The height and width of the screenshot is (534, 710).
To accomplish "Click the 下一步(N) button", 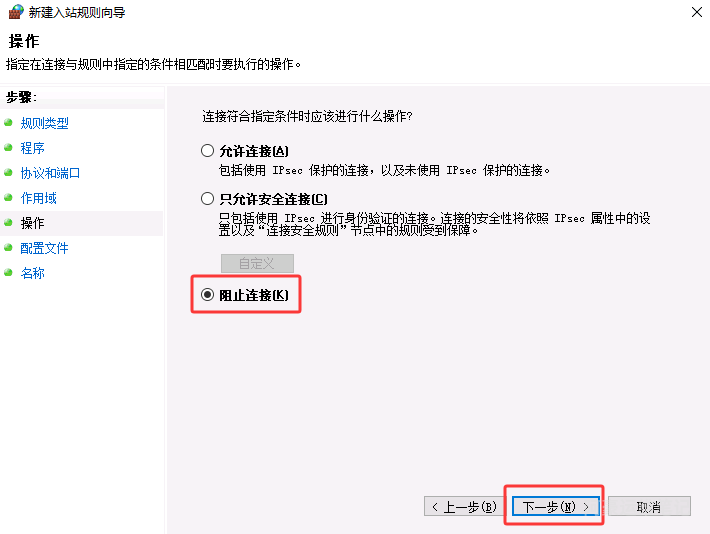I will (x=556, y=506).
